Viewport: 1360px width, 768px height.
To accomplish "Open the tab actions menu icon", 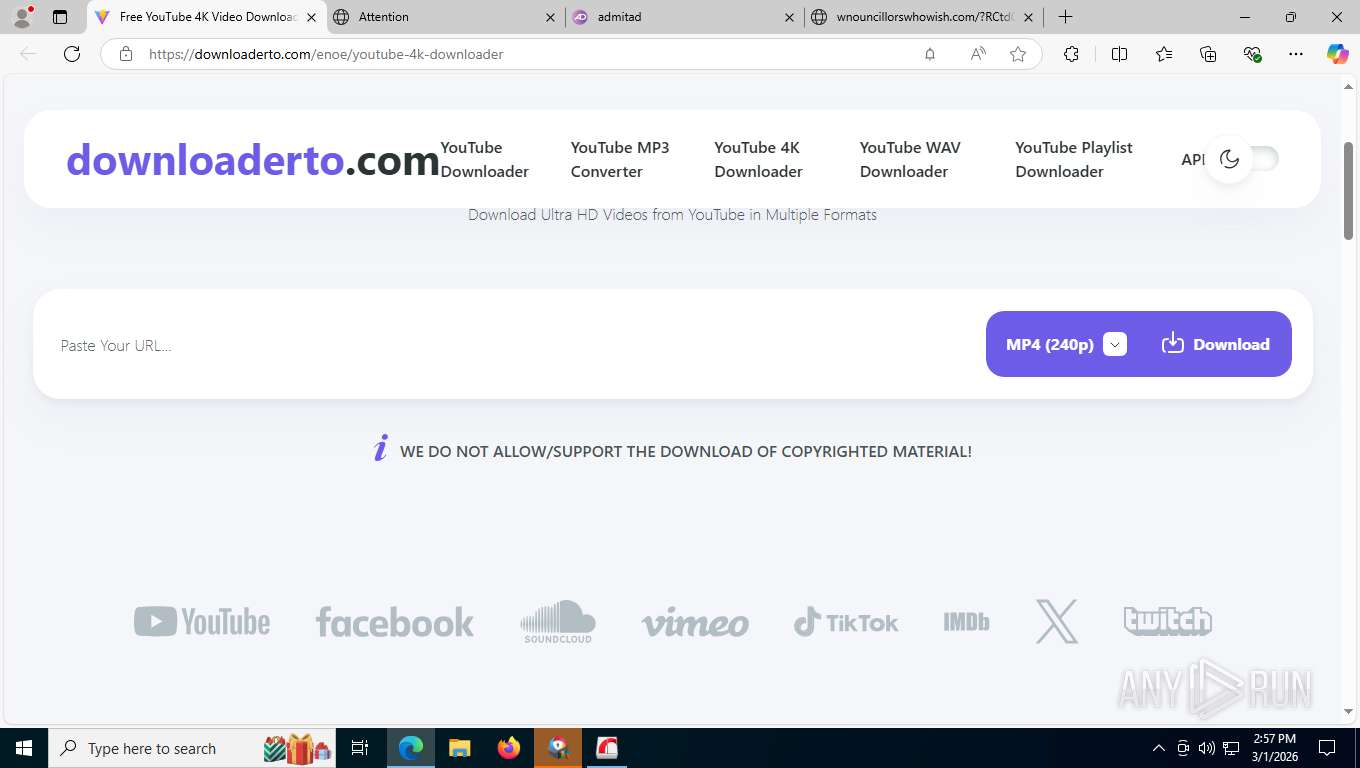I will 60,17.
